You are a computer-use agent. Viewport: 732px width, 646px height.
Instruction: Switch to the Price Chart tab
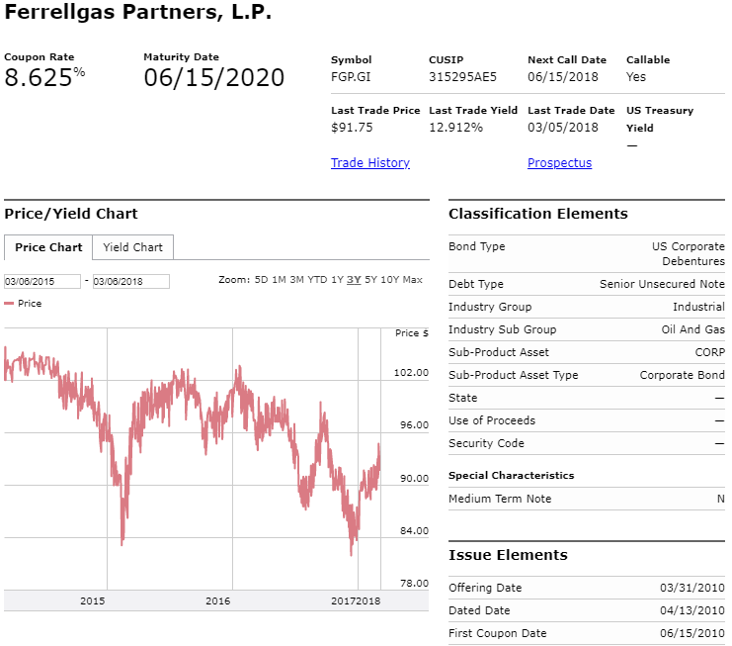click(x=49, y=247)
